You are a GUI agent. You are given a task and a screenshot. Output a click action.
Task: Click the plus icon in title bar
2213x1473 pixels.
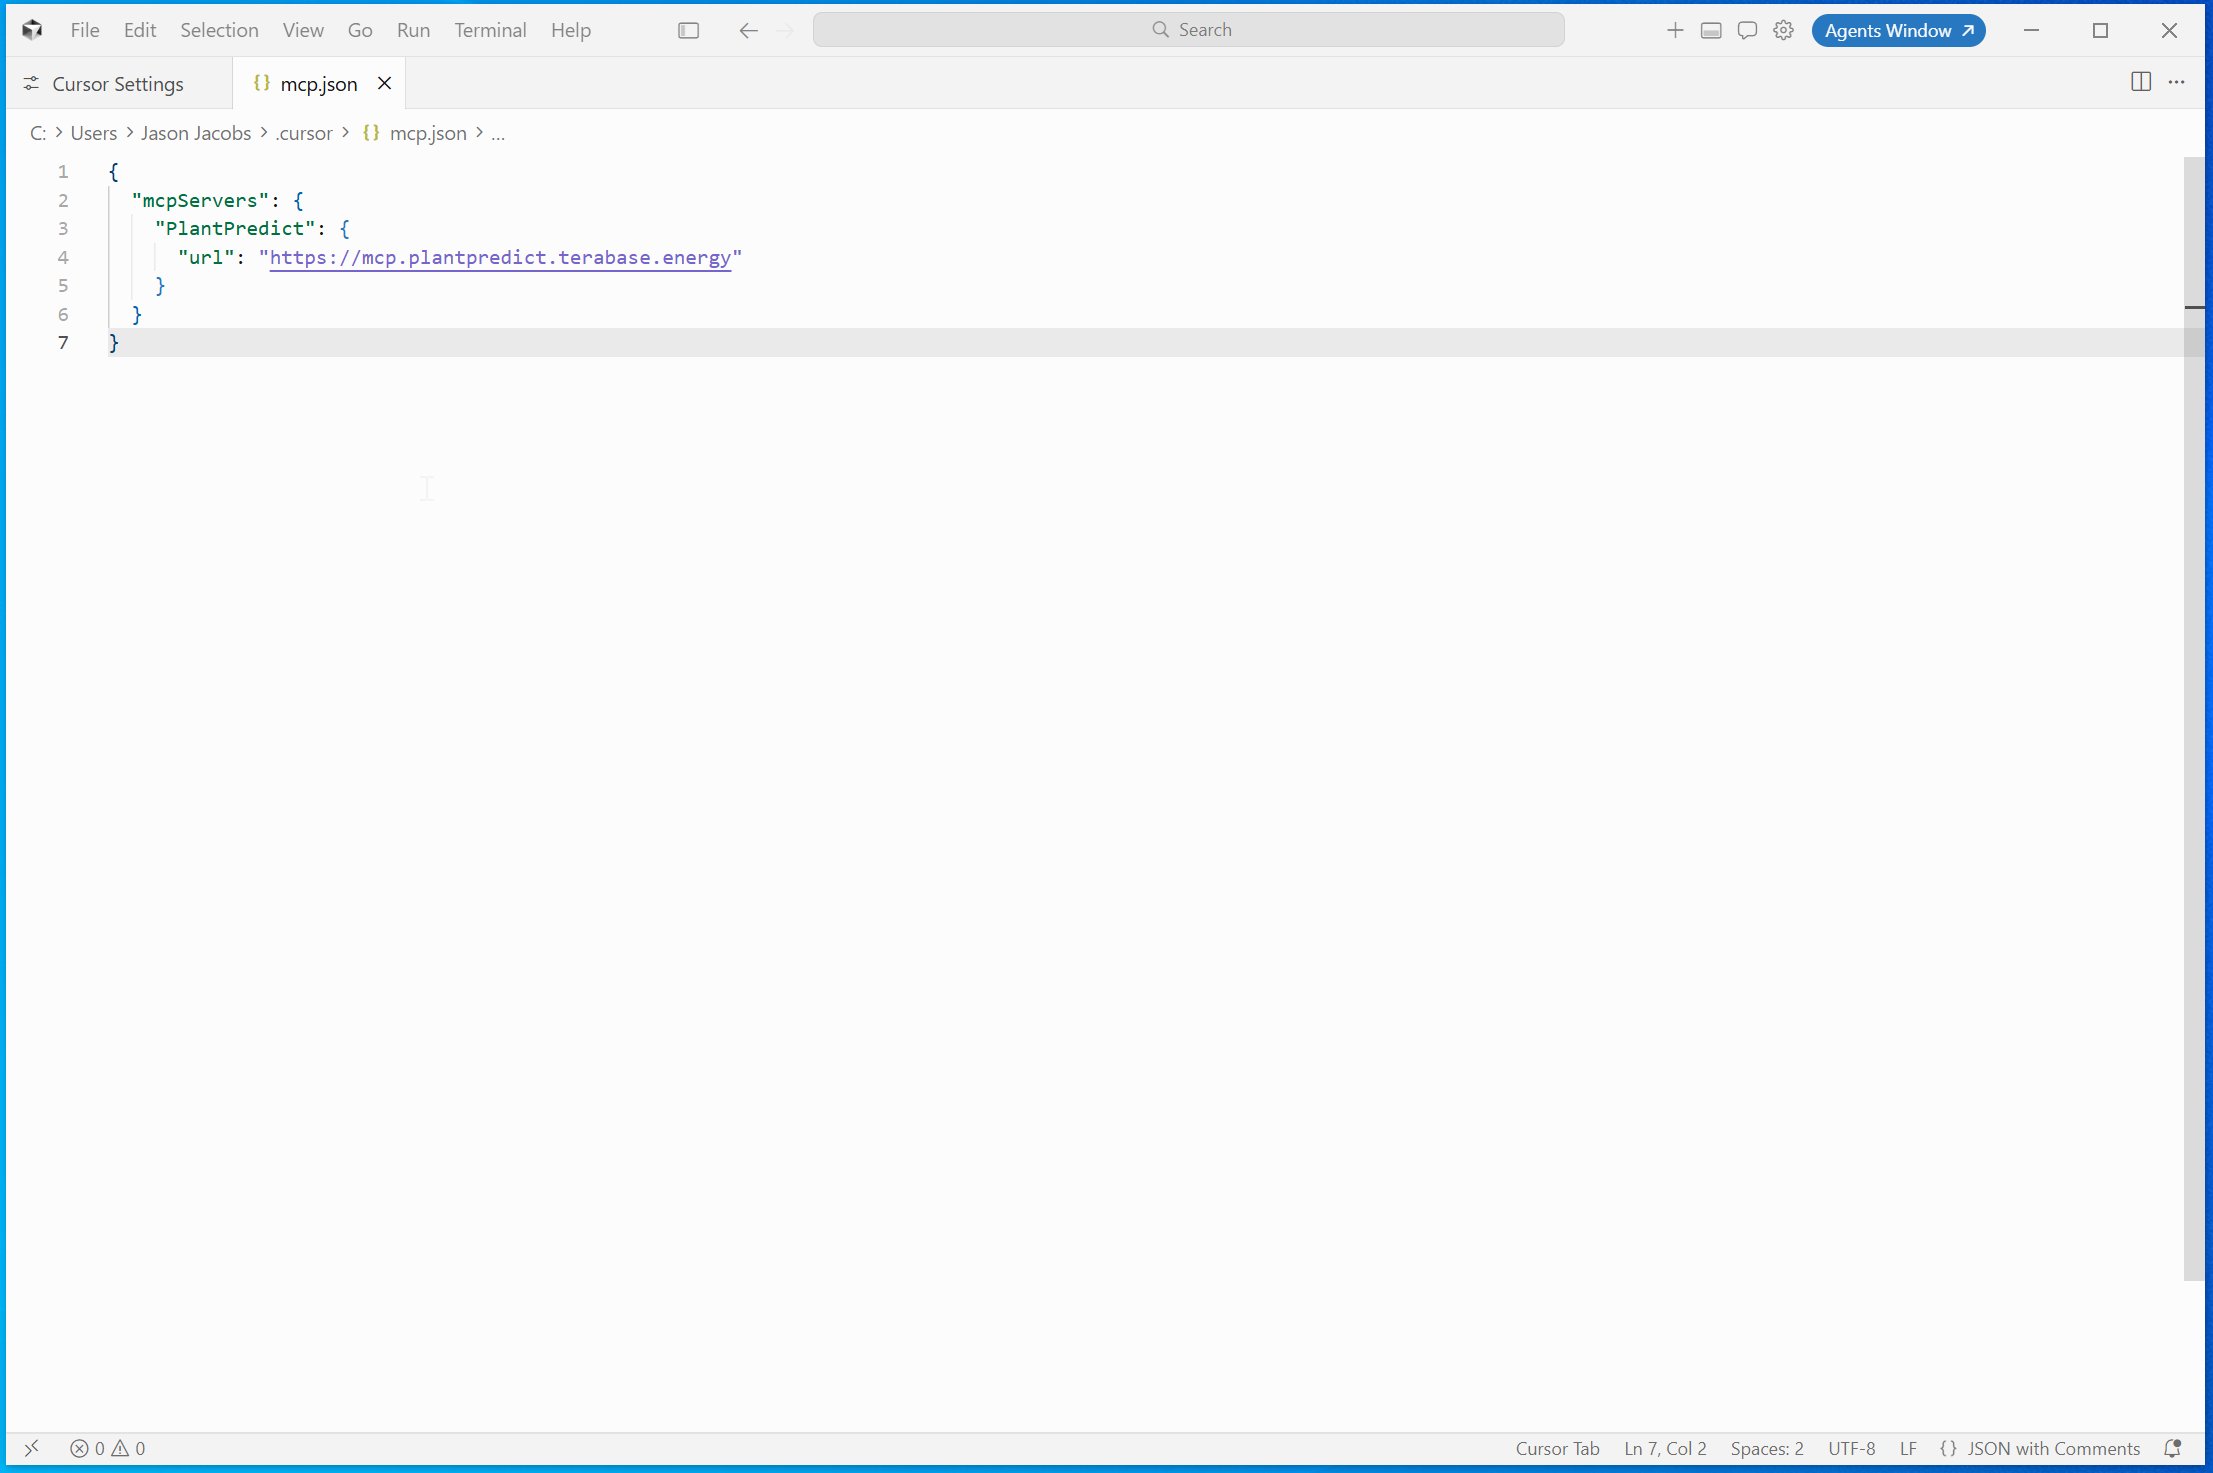(x=1675, y=30)
